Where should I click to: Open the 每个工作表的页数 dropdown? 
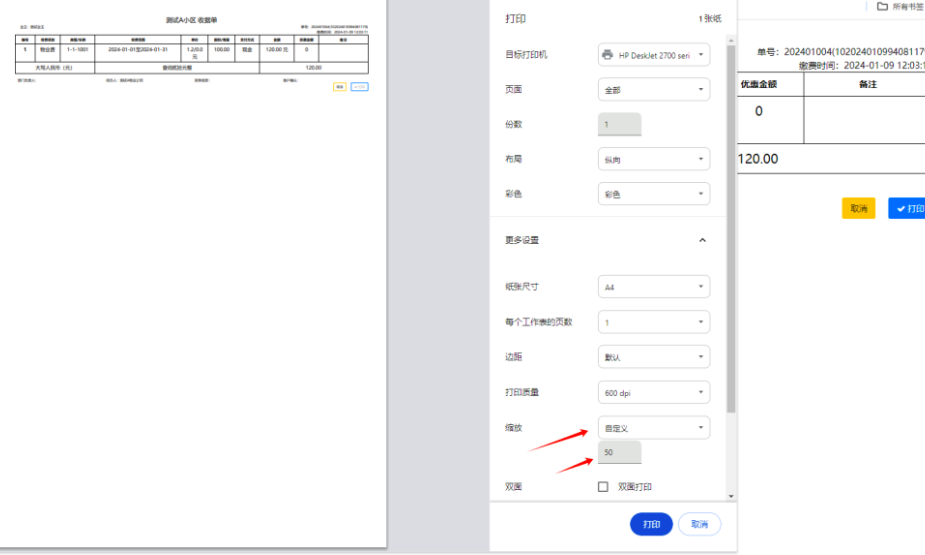tap(654, 323)
